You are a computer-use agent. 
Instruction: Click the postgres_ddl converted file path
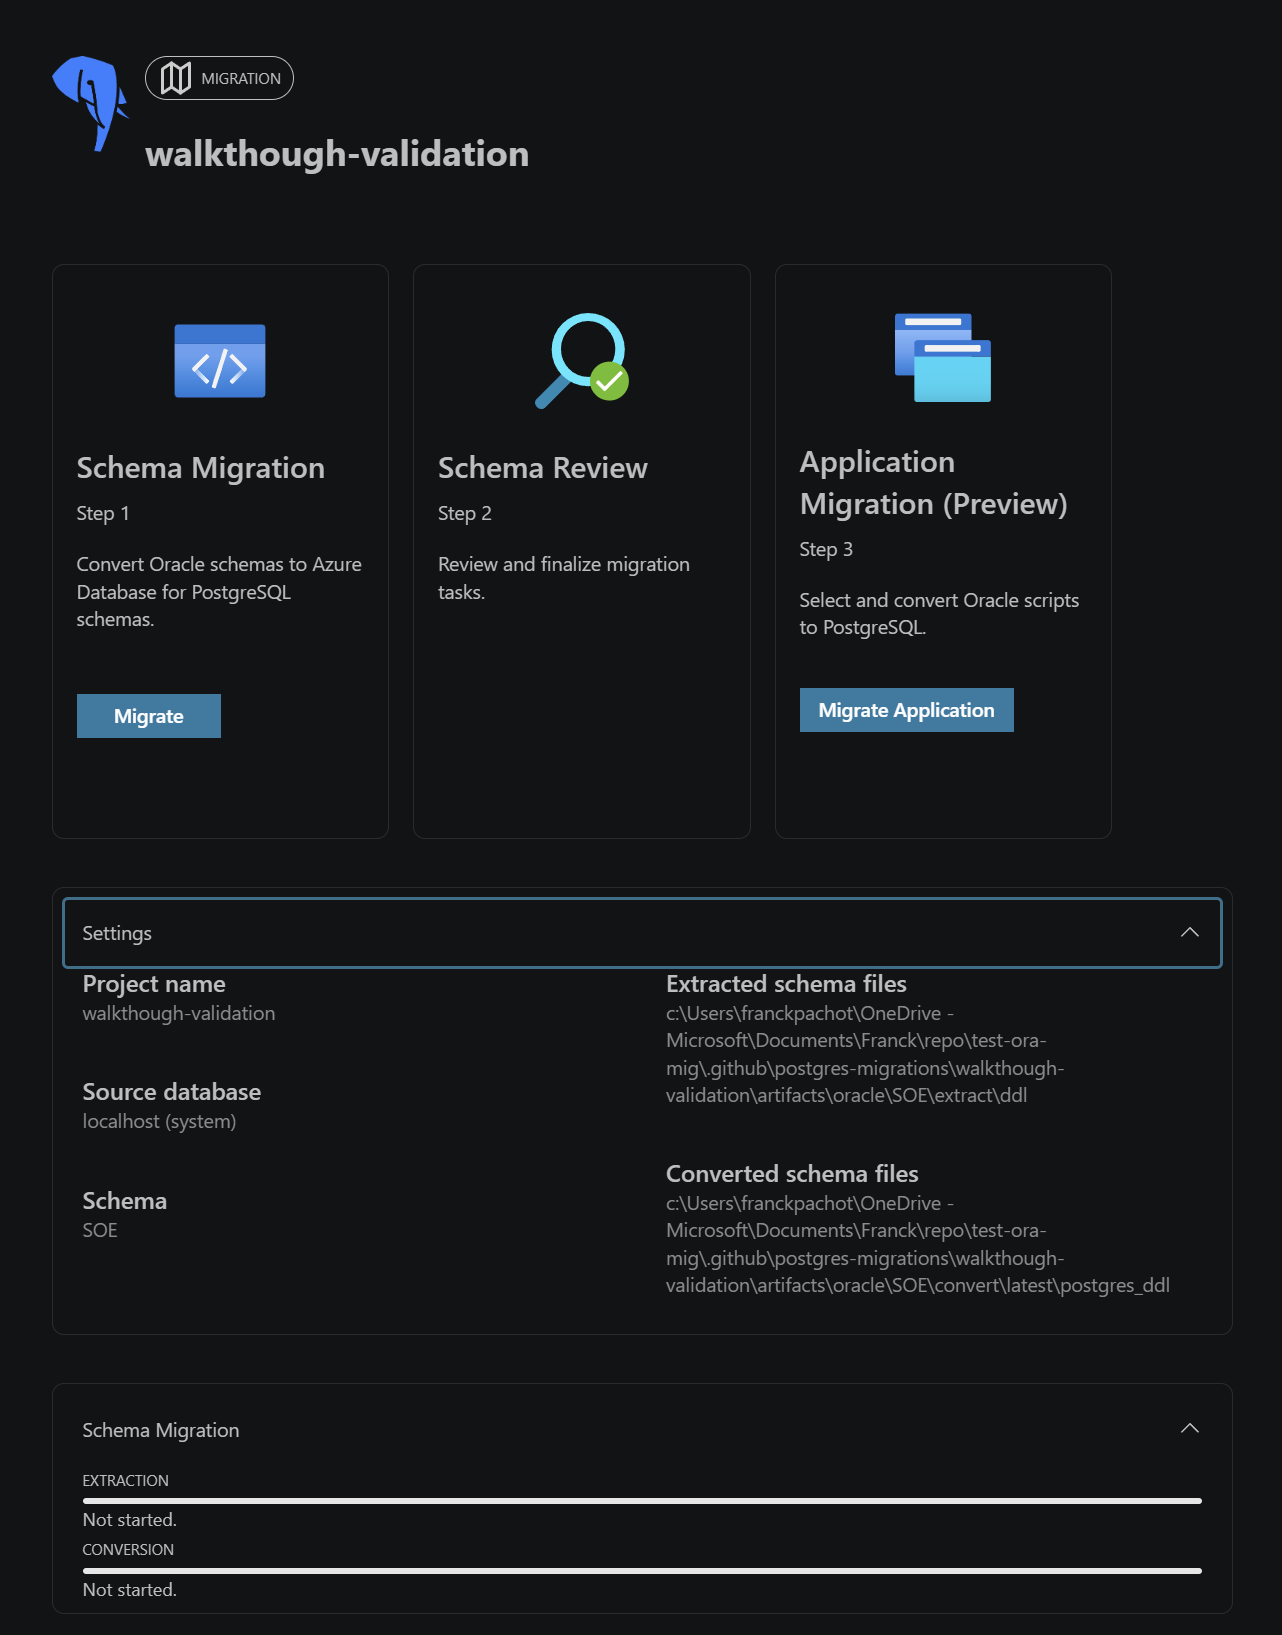[x=918, y=1244]
